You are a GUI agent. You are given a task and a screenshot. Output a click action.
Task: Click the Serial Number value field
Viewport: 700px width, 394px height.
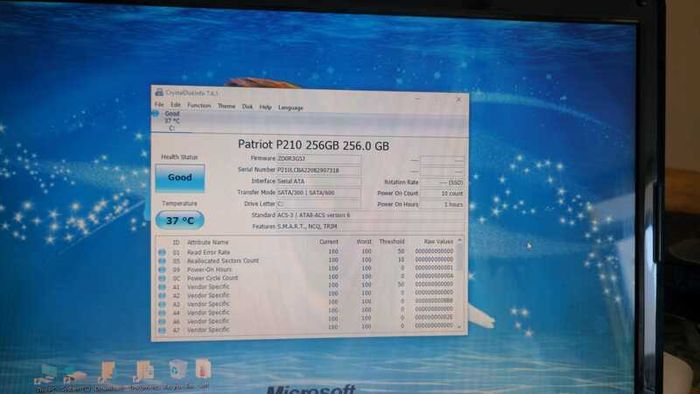[x=318, y=170]
